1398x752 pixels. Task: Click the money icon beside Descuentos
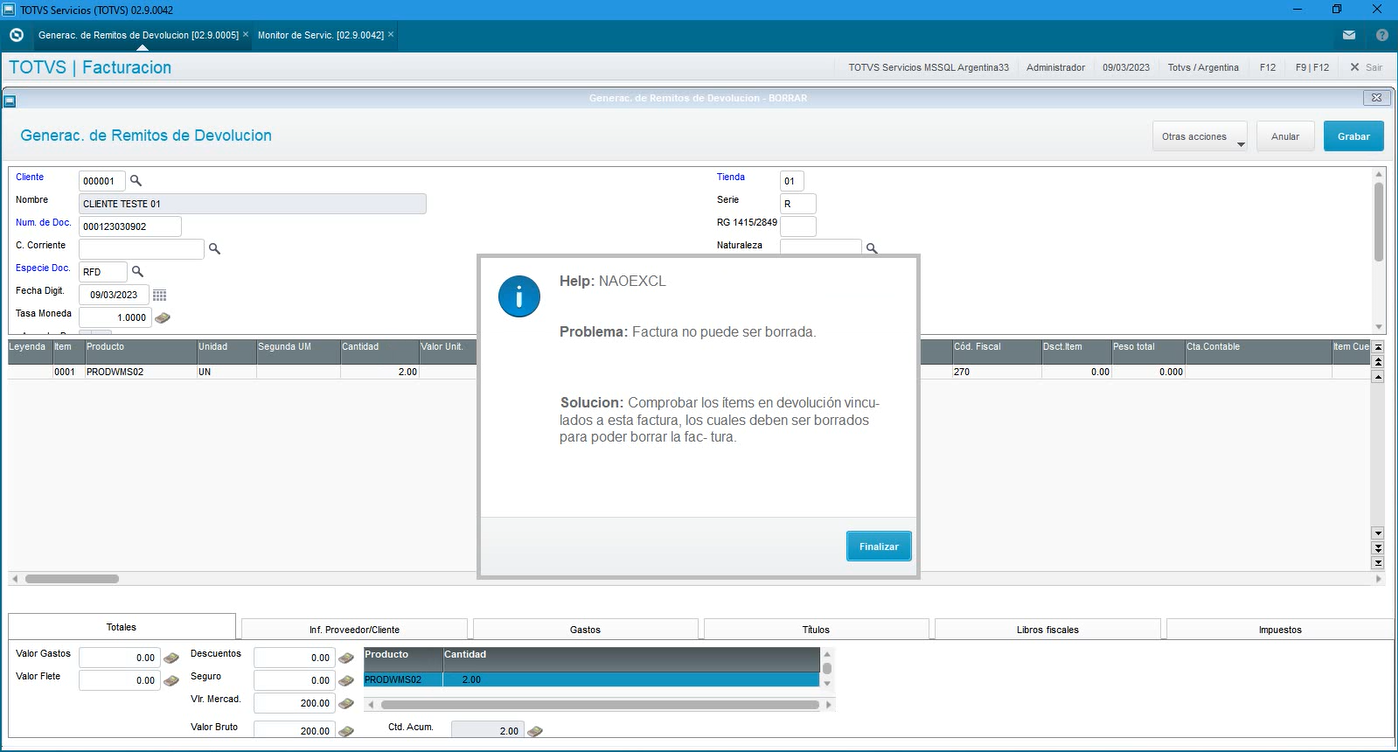coord(346,658)
